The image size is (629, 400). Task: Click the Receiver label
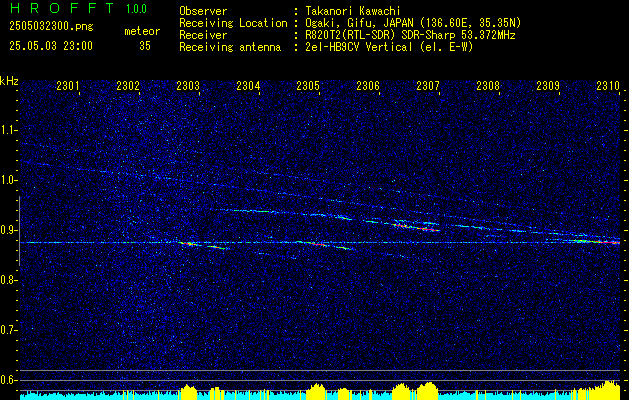coord(203,35)
